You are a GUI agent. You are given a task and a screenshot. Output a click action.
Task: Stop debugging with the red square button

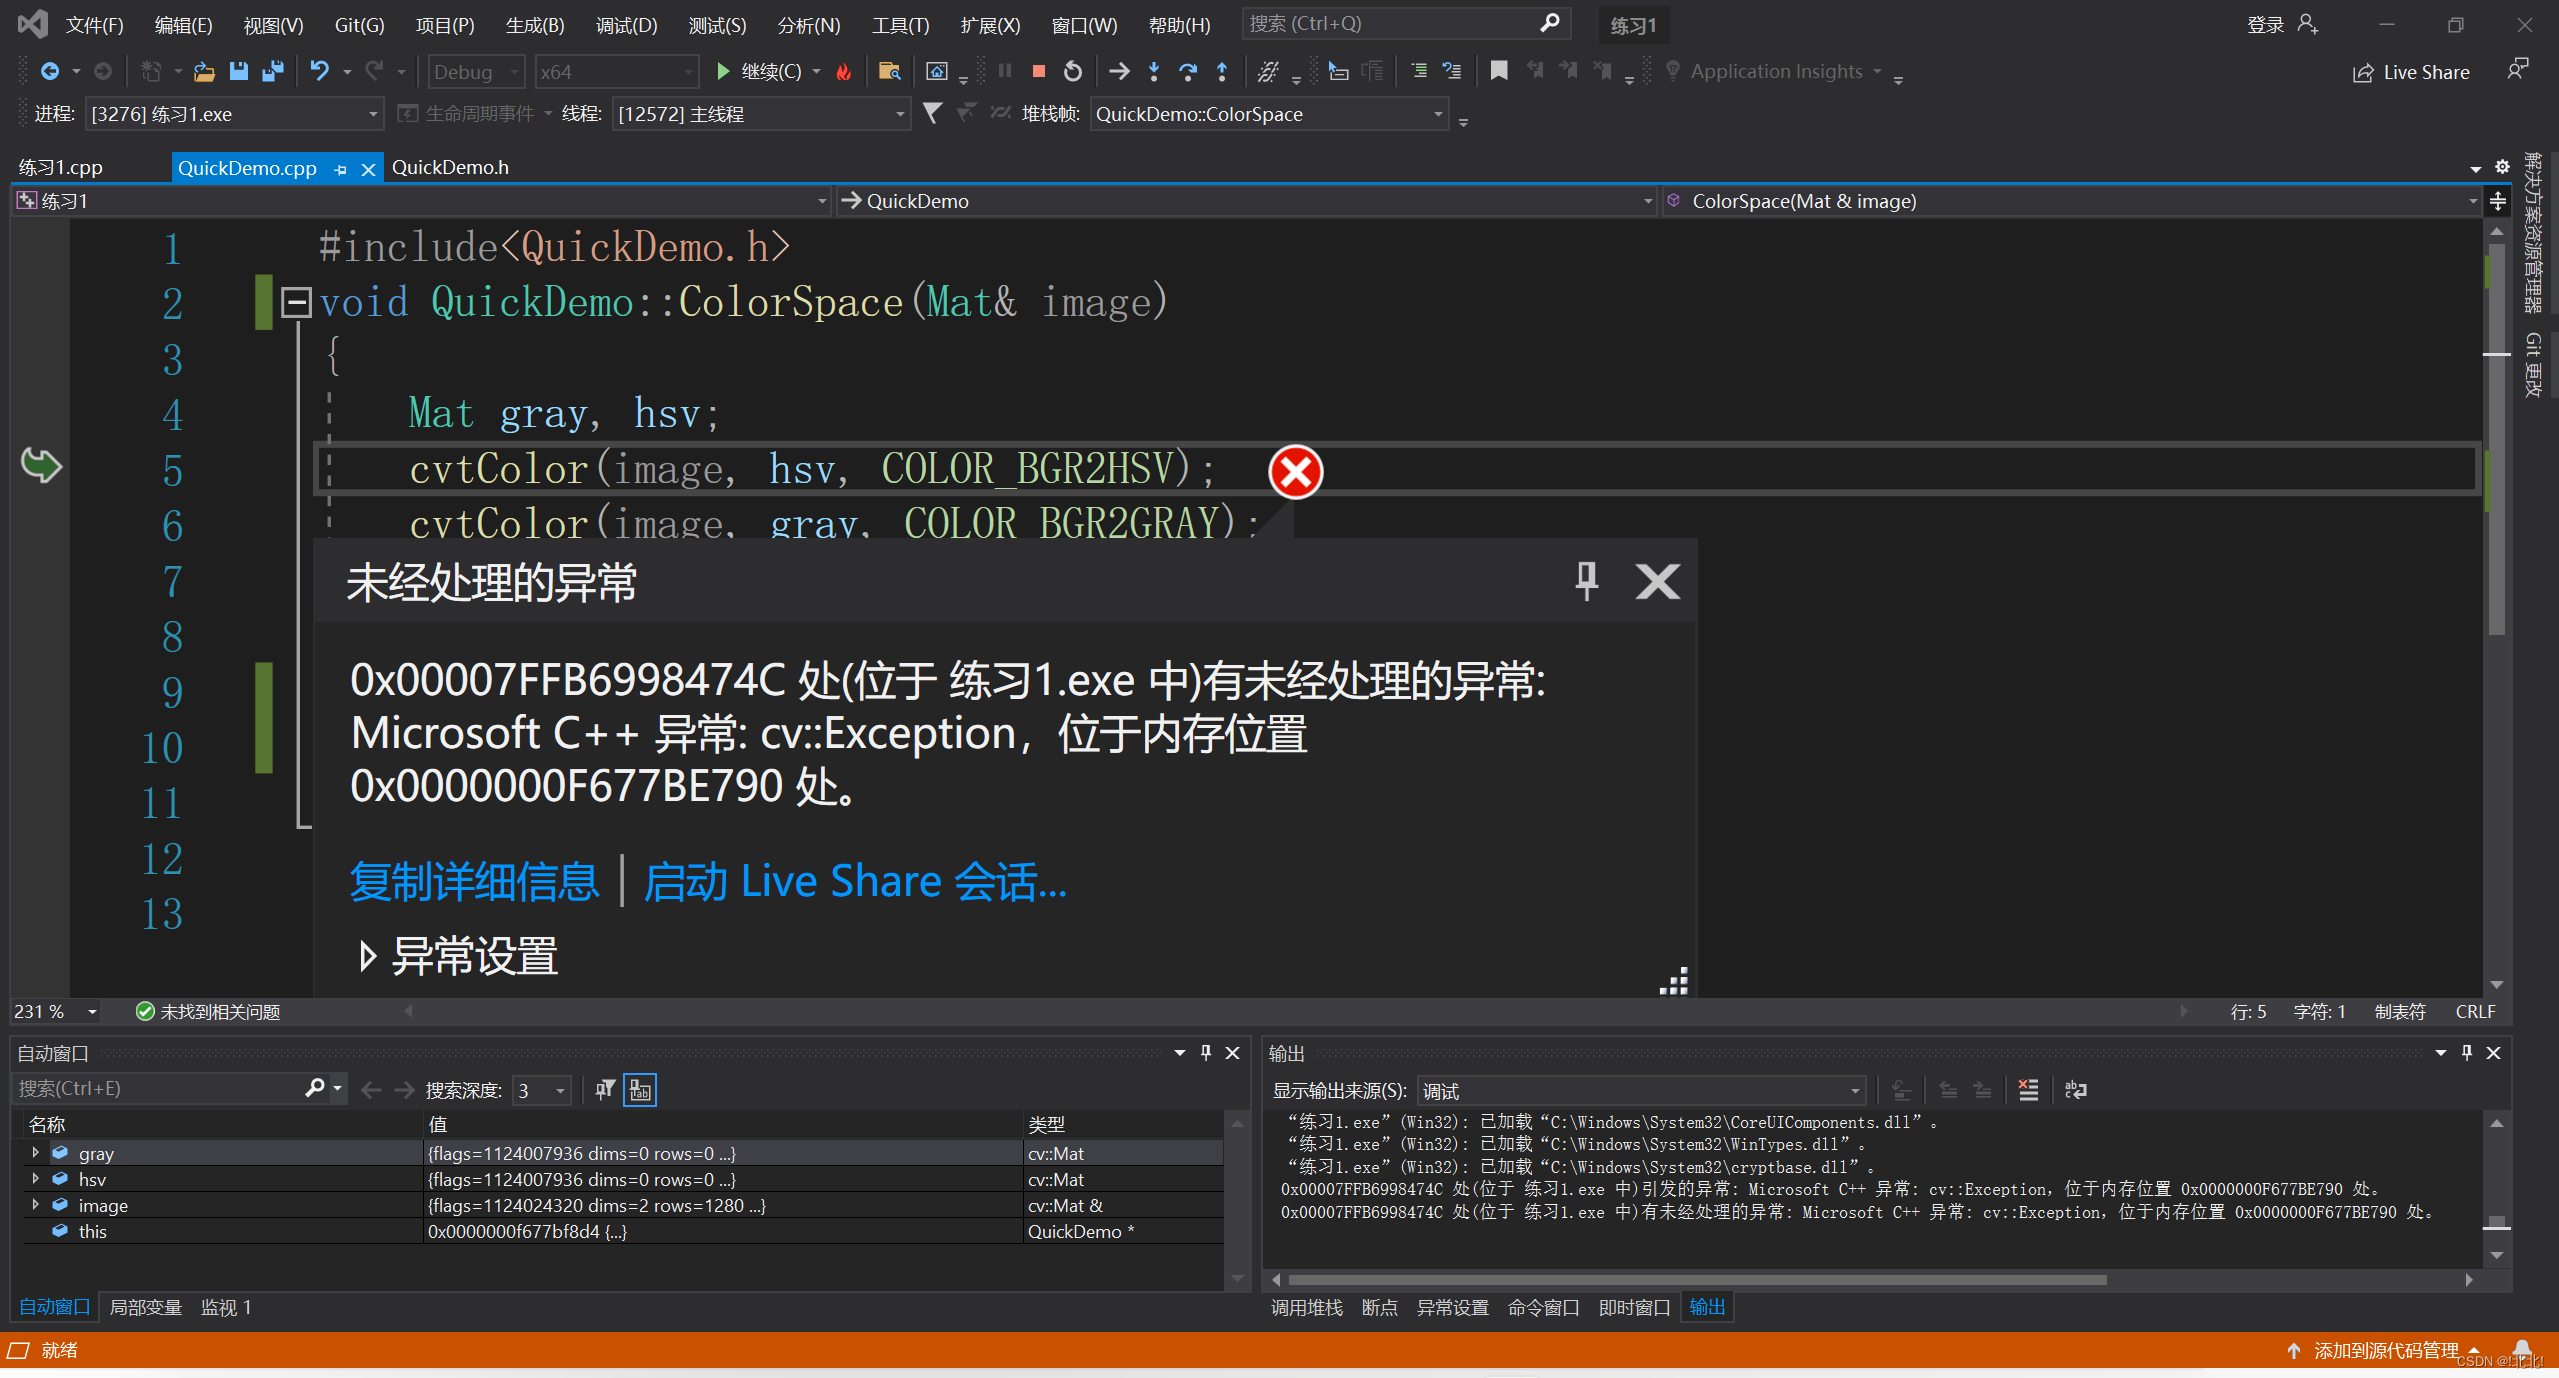click(x=1038, y=72)
